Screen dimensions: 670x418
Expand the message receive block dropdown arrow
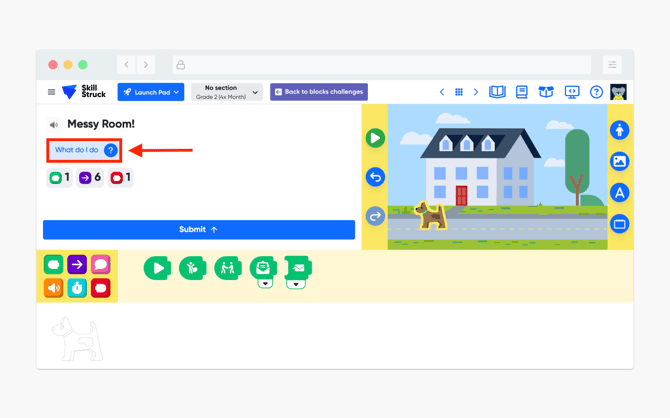pos(265,284)
